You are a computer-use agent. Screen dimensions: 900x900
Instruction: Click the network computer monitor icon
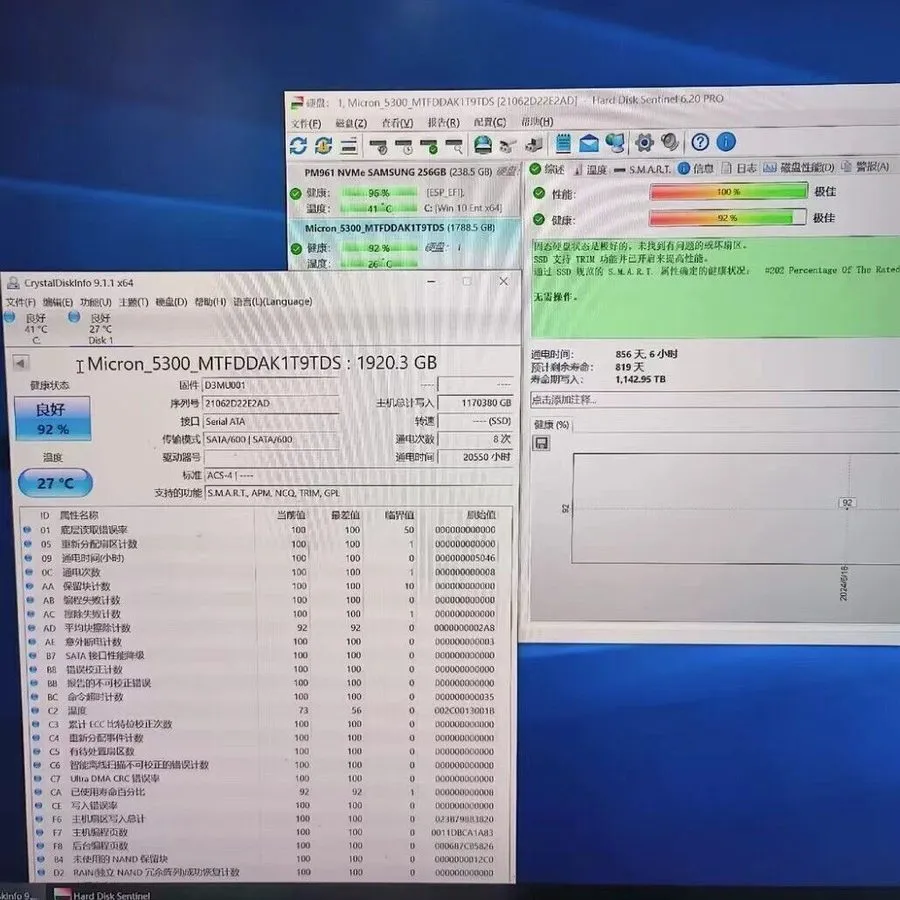pos(615,143)
